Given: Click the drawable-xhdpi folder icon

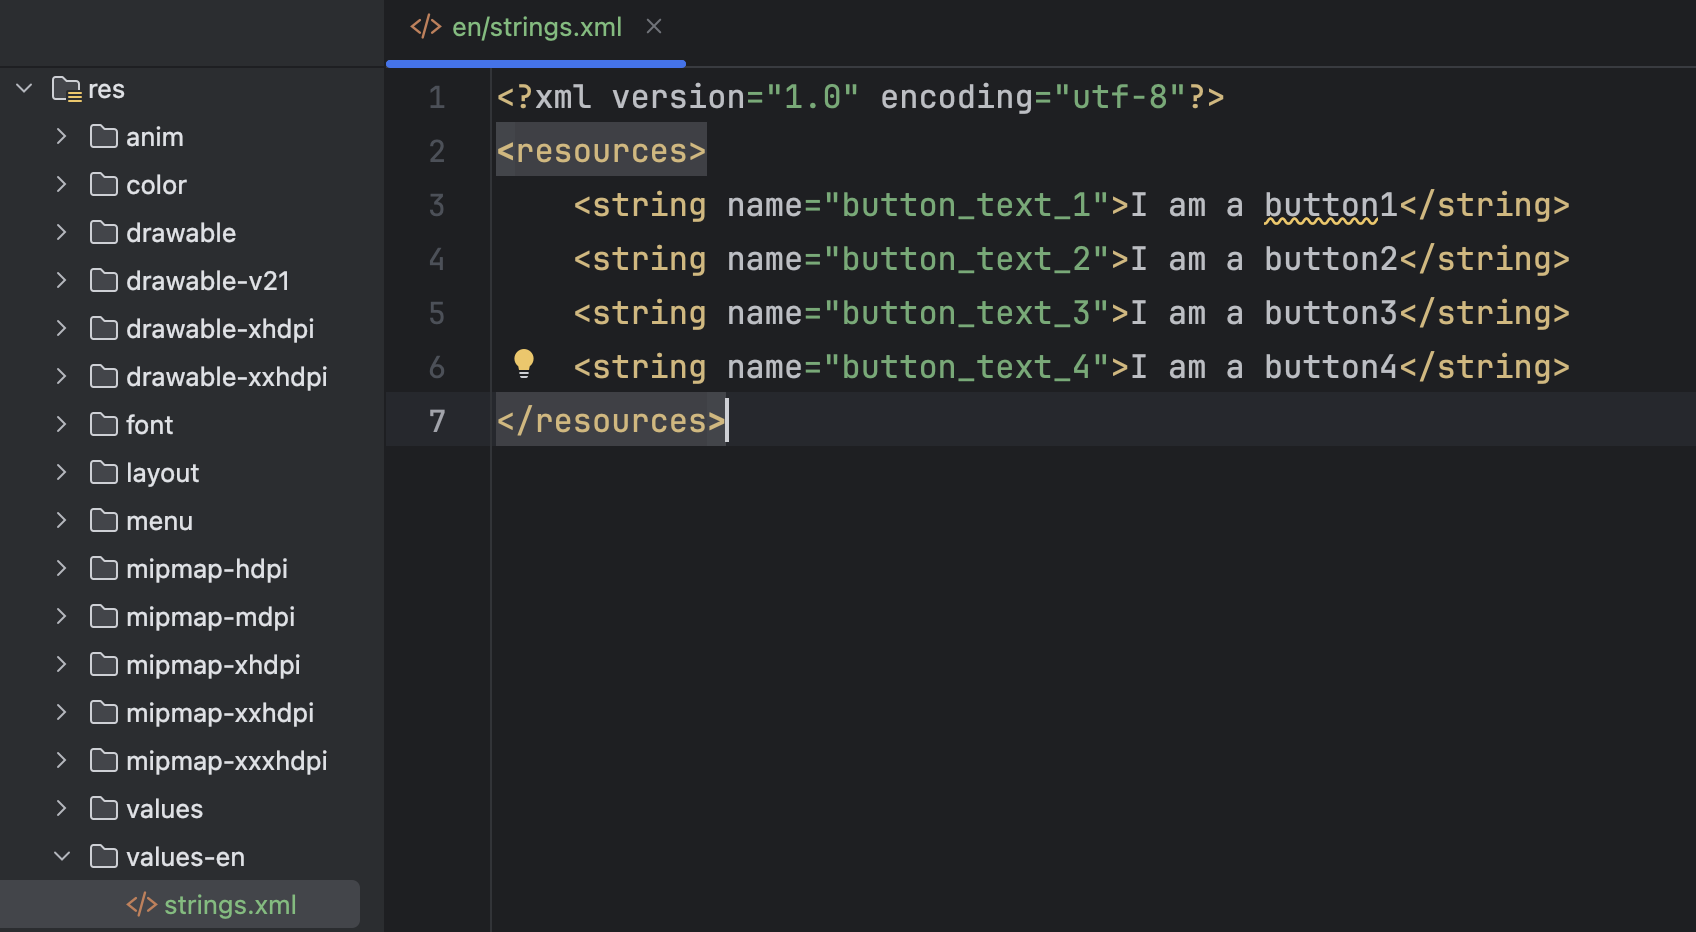Looking at the screenshot, I should [x=104, y=328].
